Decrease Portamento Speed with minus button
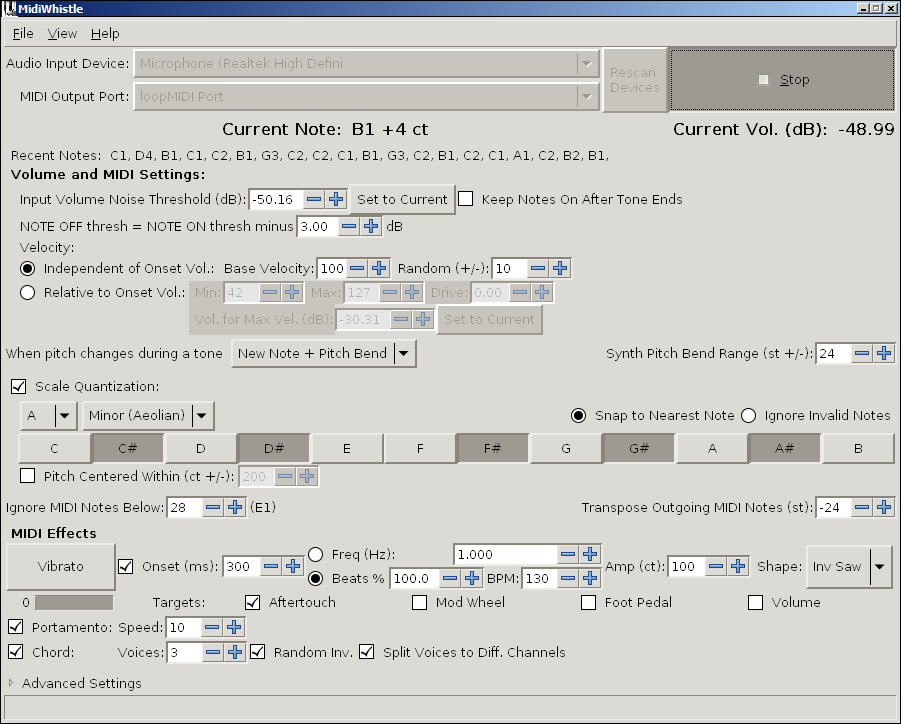This screenshot has width=901, height=724. pyautogui.click(x=211, y=627)
